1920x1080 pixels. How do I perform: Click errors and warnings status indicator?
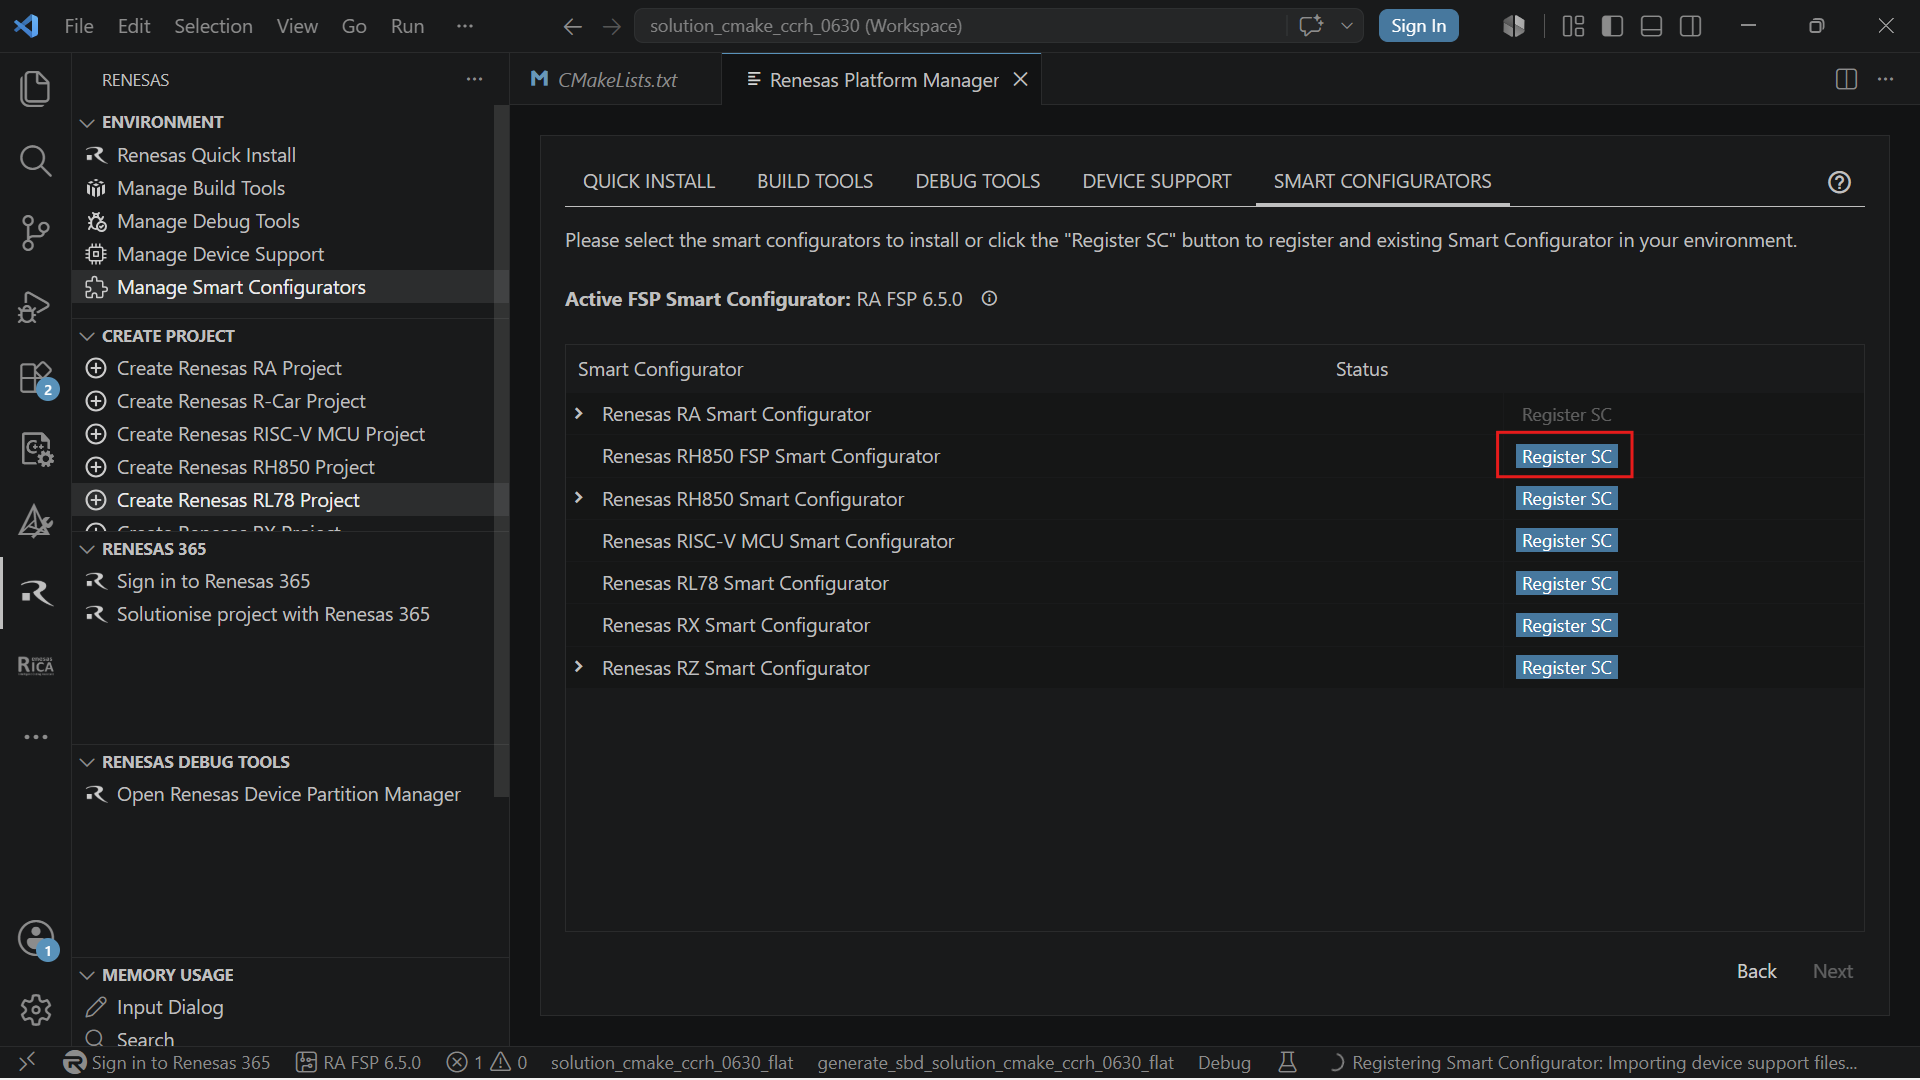click(x=487, y=1062)
